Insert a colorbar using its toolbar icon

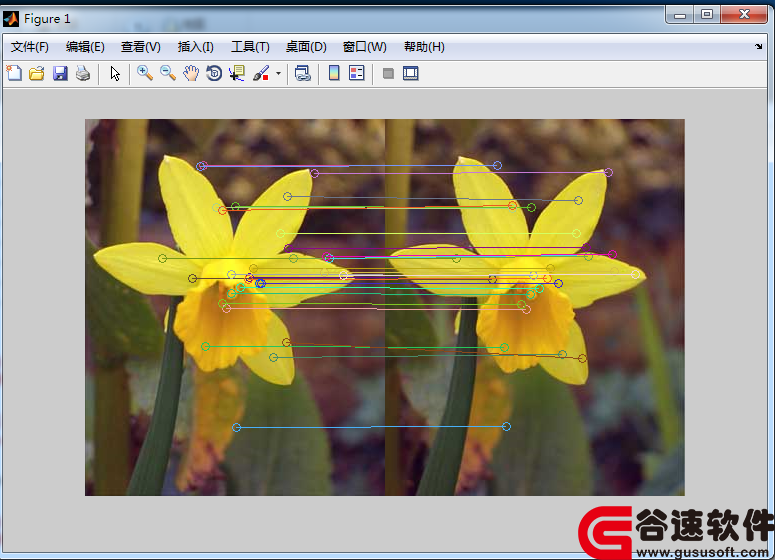click(x=334, y=73)
